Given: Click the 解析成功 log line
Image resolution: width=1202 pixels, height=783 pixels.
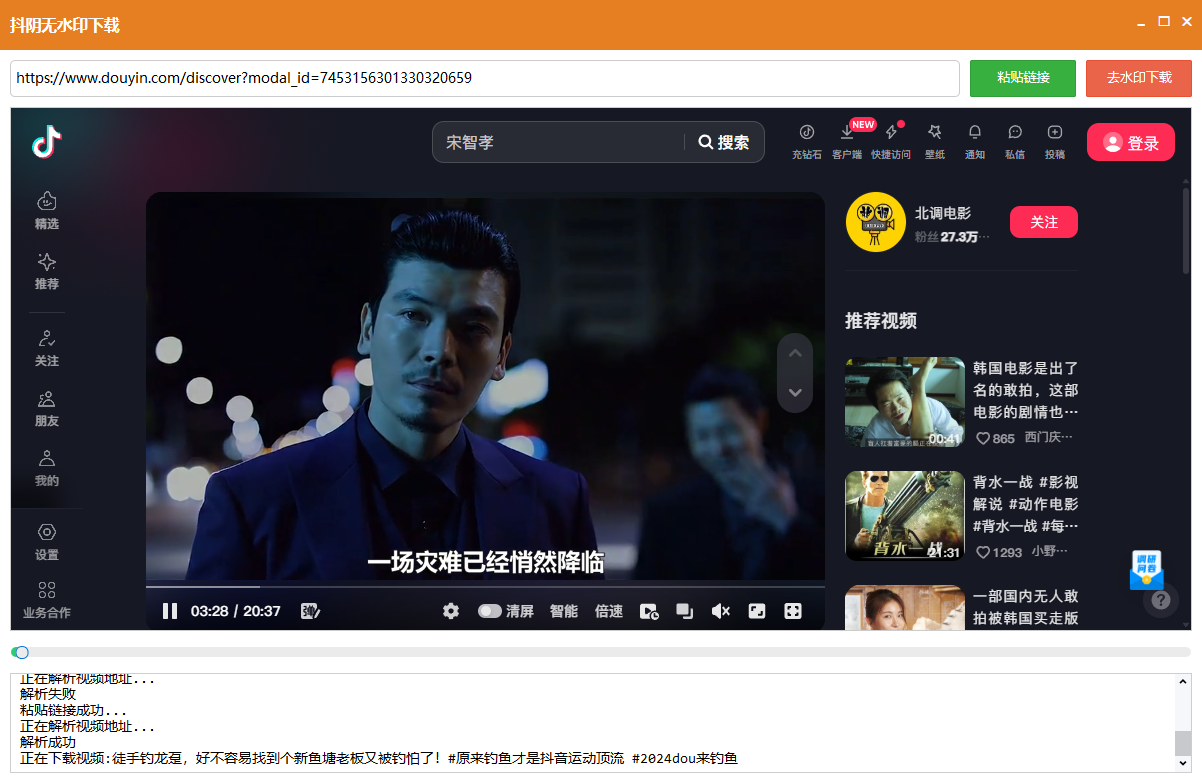Looking at the screenshot, I should click(48, 743).
